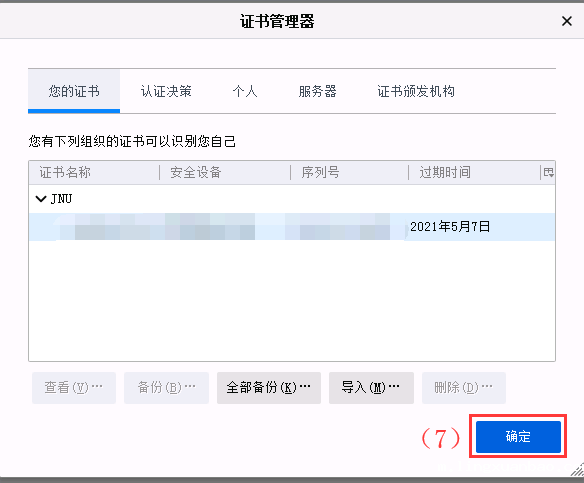Sort by the 证书名称 column header
Image resolution: width=584 pixels, height=483 pixels.
(x=94, y=172)
